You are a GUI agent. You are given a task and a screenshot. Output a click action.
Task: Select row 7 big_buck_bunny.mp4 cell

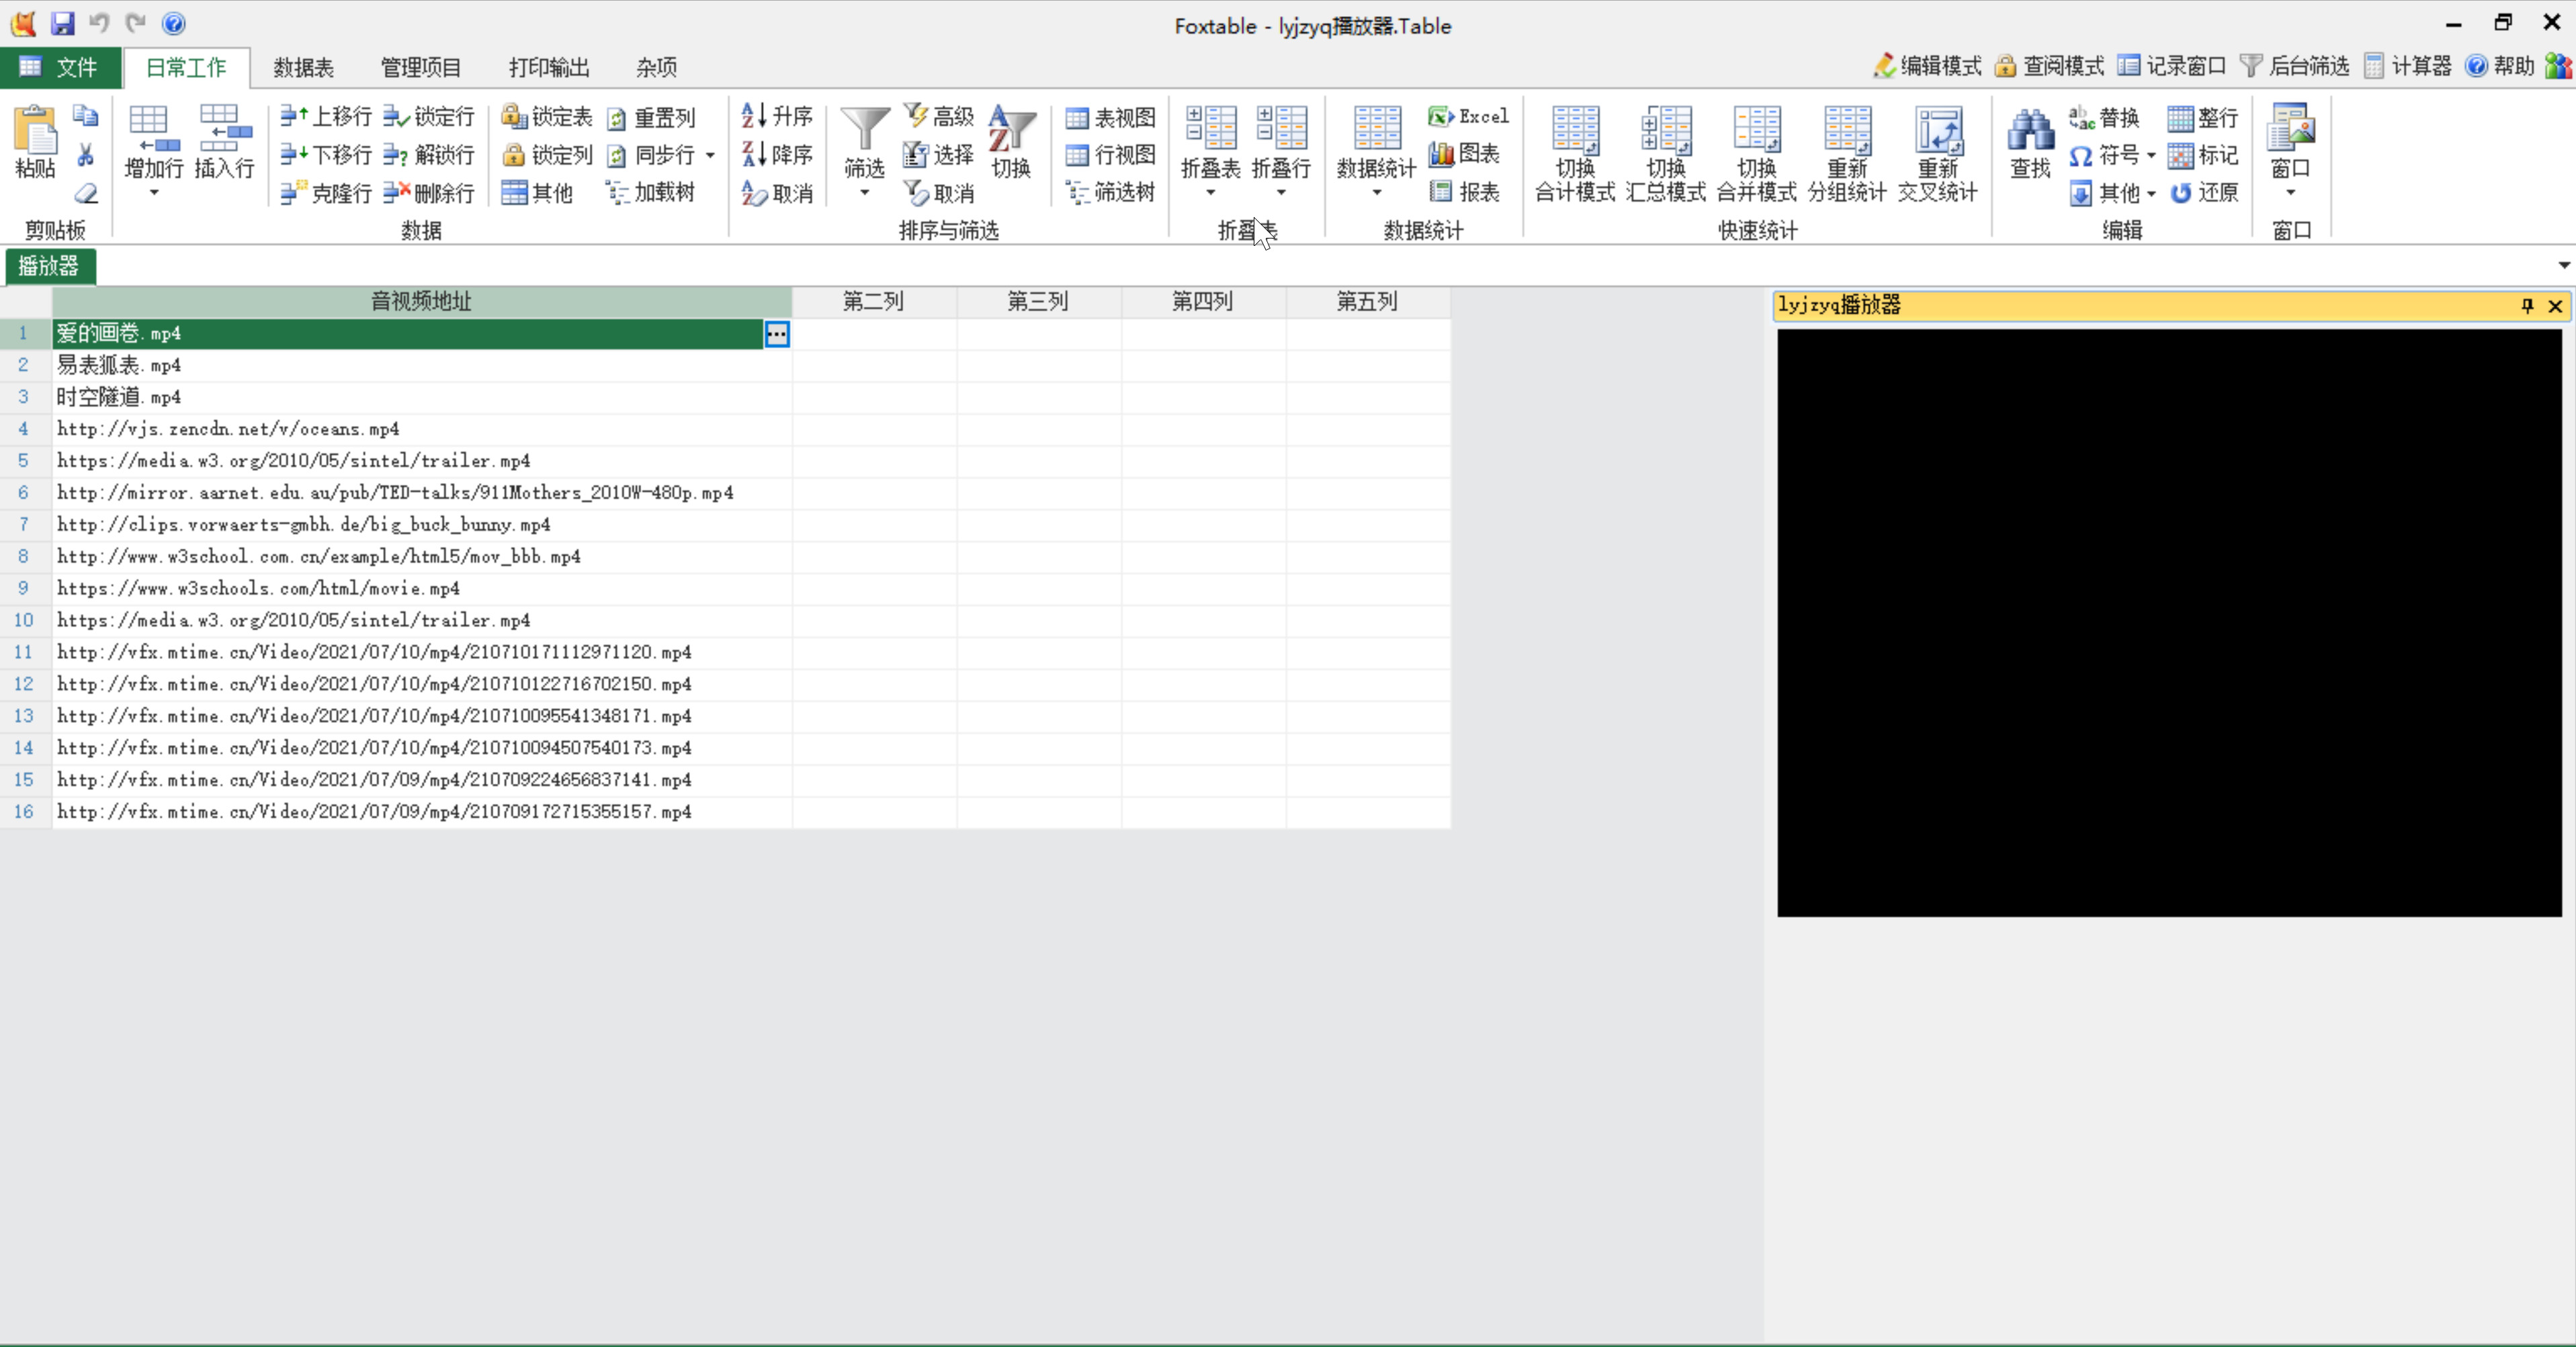[421, 524]
